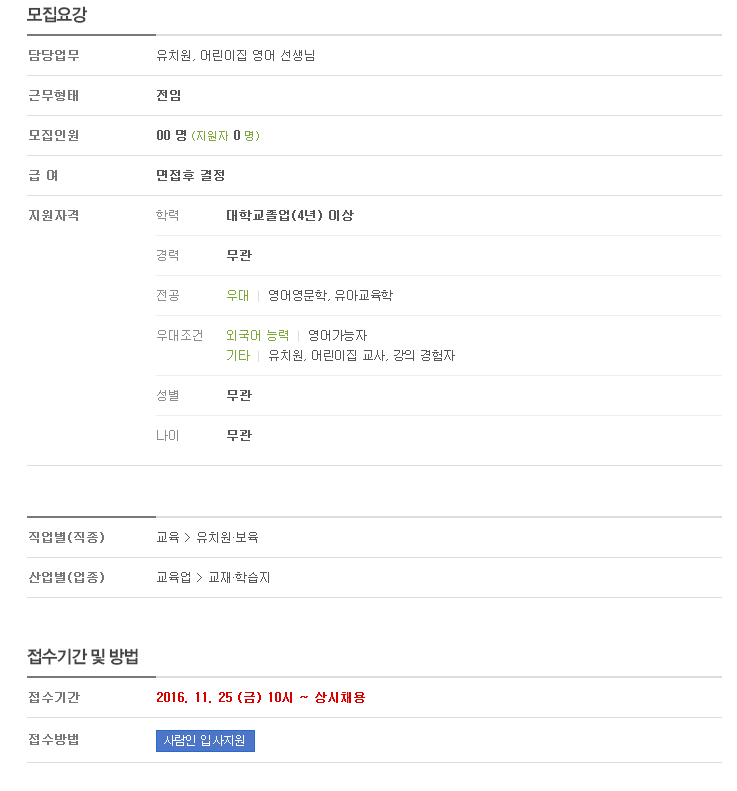Click the 외국어 능력 preferred condition label
This screenshot has width=737, height=791.
[258, 335]
